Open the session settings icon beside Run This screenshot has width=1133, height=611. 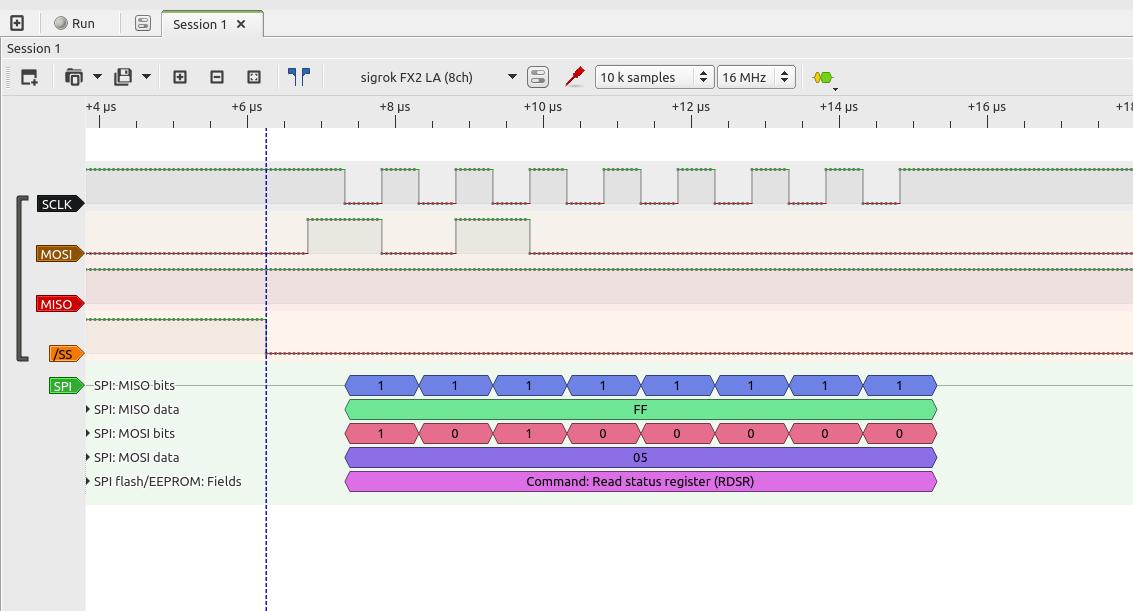click(143, 23)
